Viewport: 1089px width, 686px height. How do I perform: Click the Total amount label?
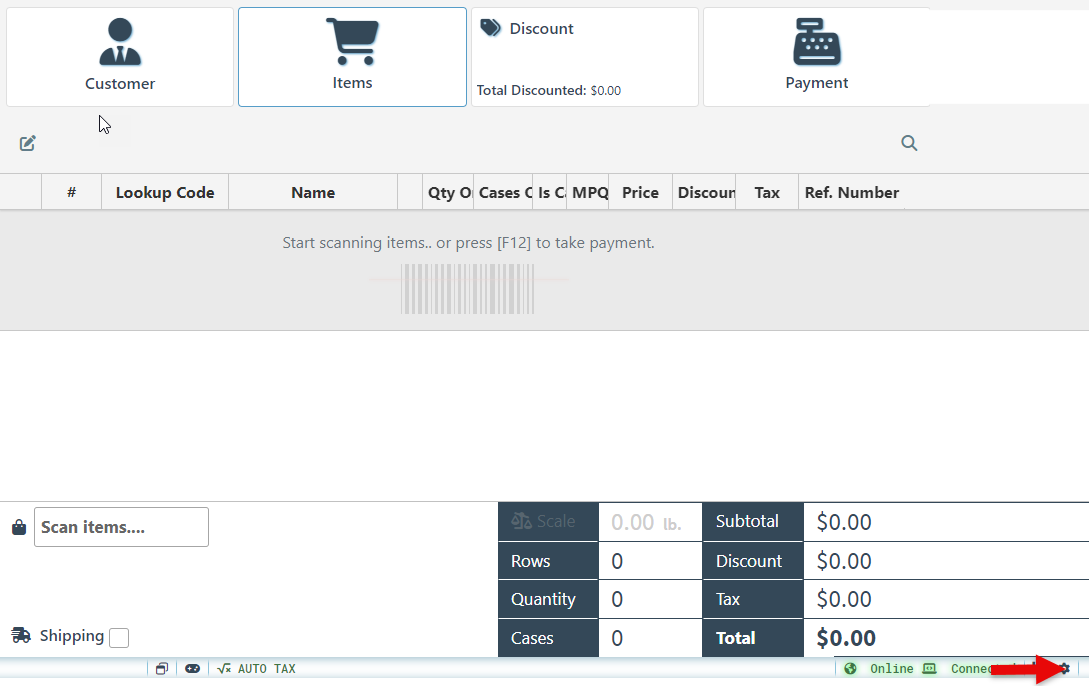736,638
